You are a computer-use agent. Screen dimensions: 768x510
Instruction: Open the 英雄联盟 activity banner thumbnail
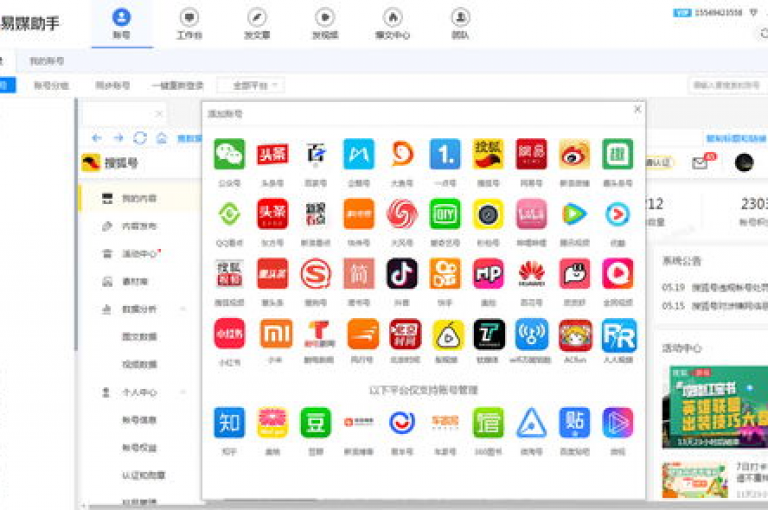coord(715,407)
